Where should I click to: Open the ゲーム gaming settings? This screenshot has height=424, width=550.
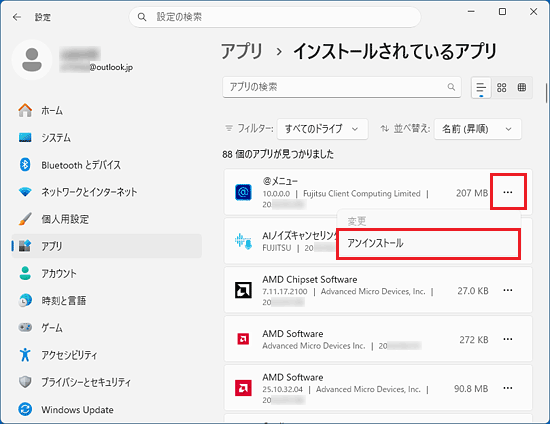pyautogui.click(x=107, y=328)
